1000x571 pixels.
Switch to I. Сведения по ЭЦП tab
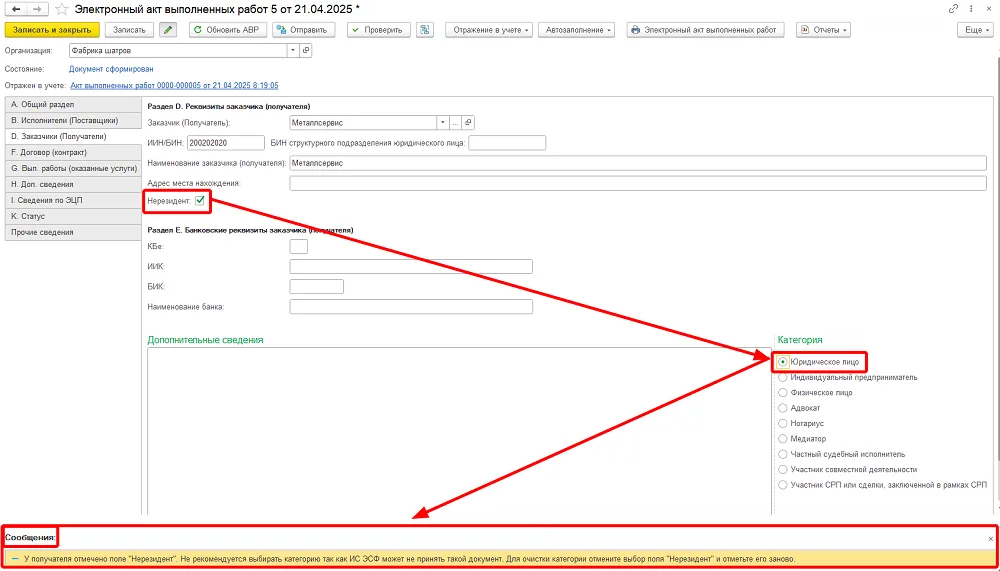pos(73,200)
